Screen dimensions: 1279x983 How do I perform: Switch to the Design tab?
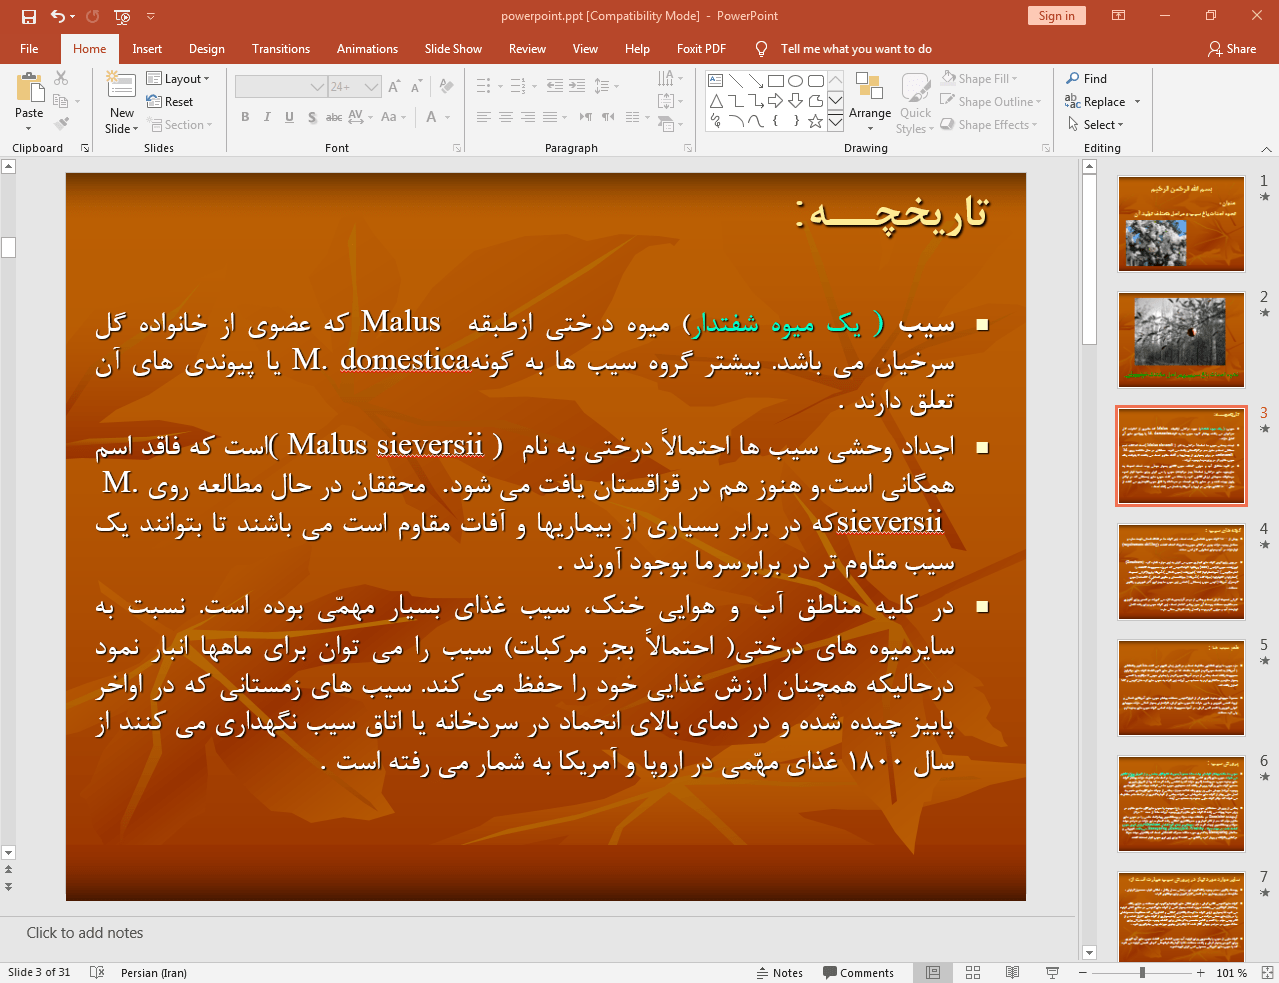pyautogui.click(x=207, y=49)
